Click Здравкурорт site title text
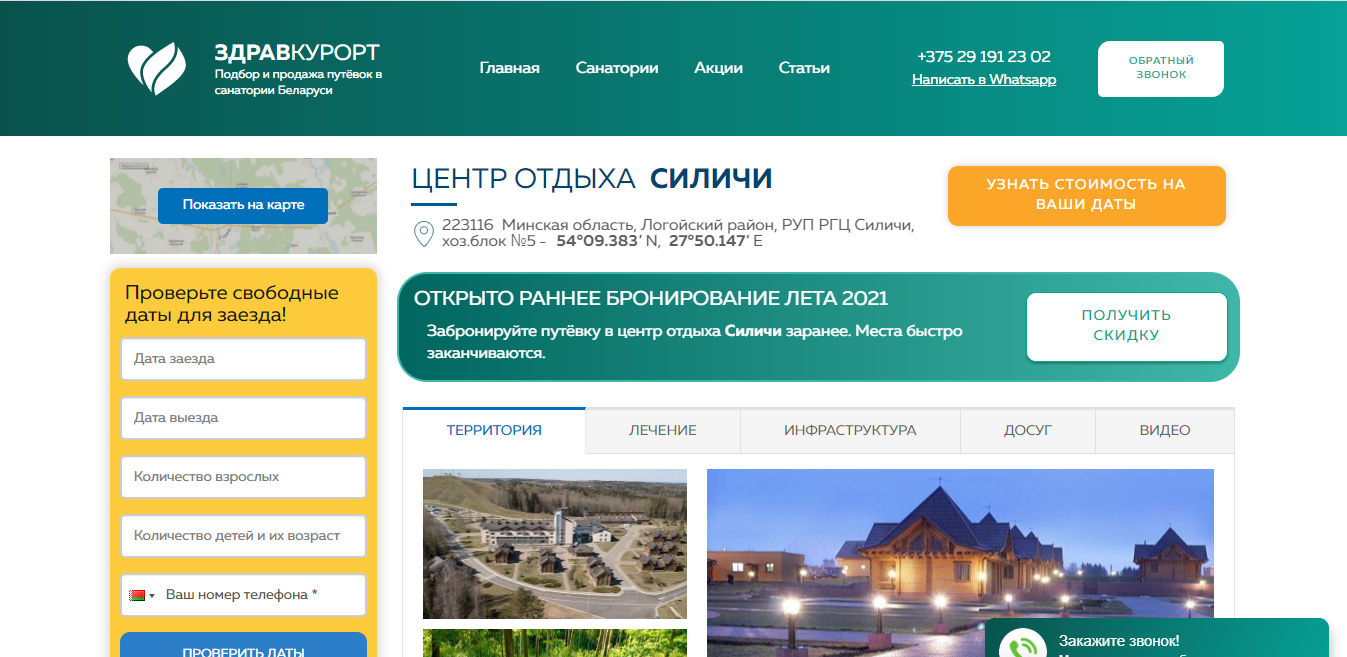Screen dimensions: 1347x657 (297, 53)
